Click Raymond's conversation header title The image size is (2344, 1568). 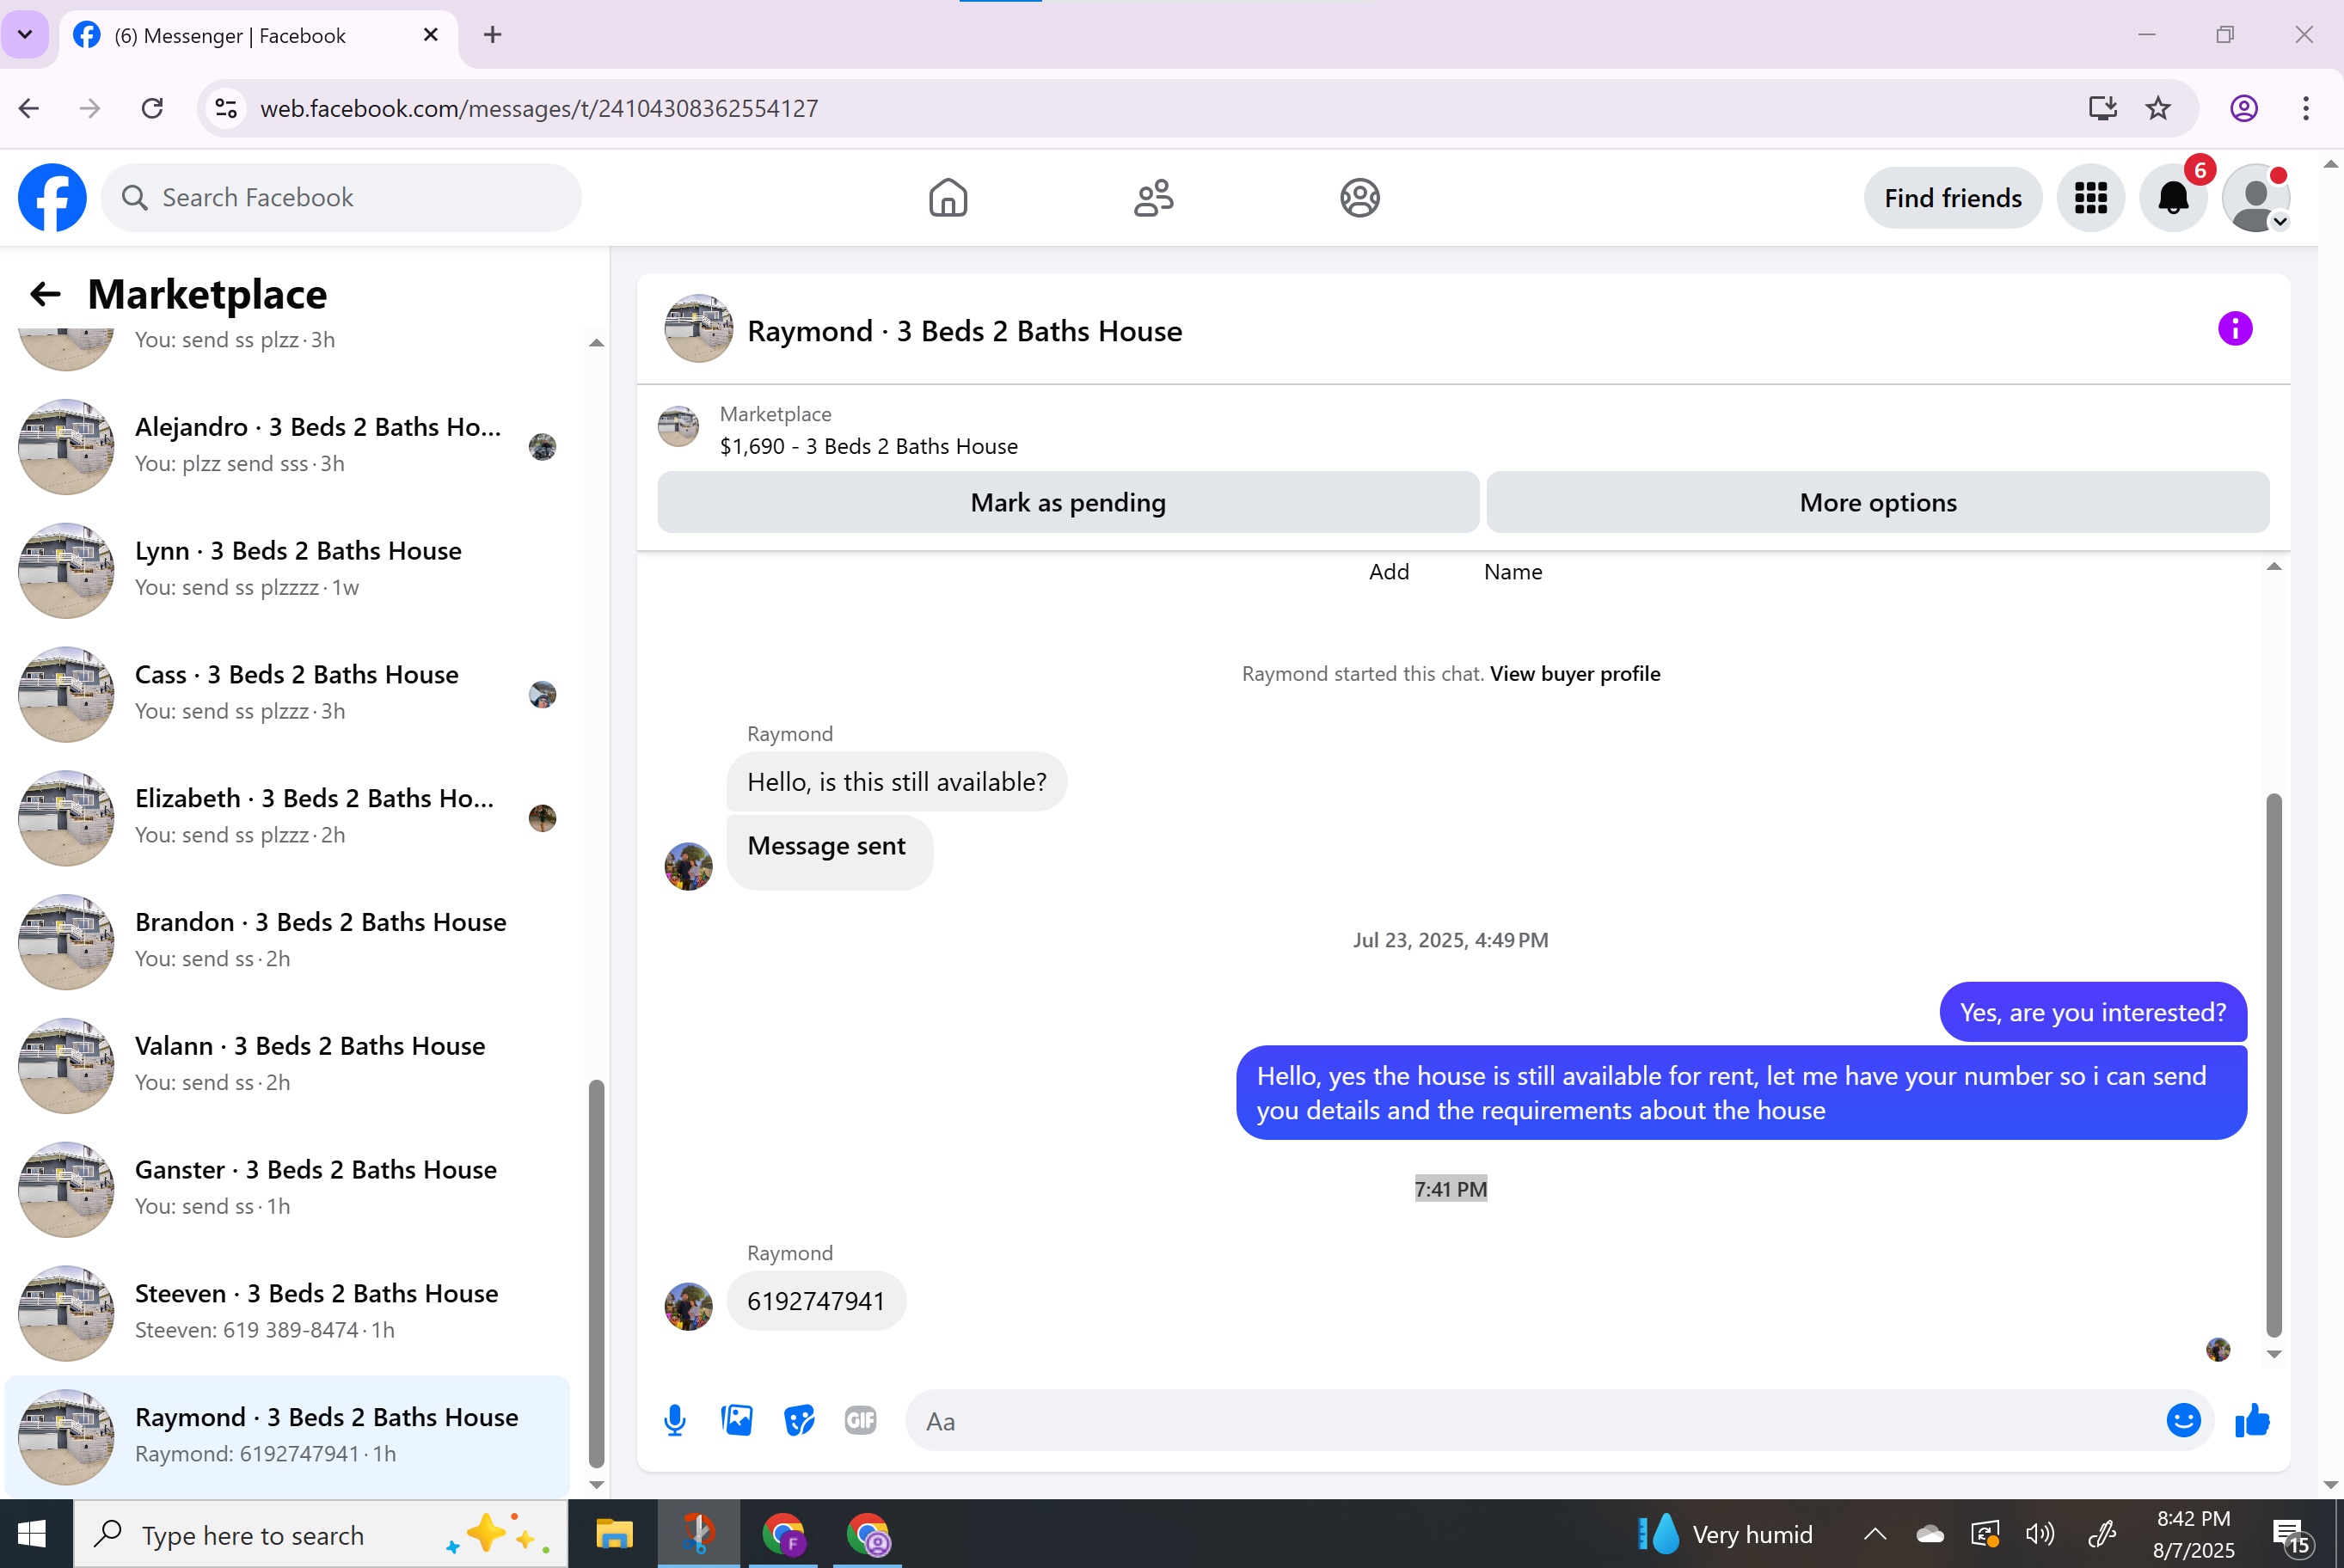tap(964, 331)
